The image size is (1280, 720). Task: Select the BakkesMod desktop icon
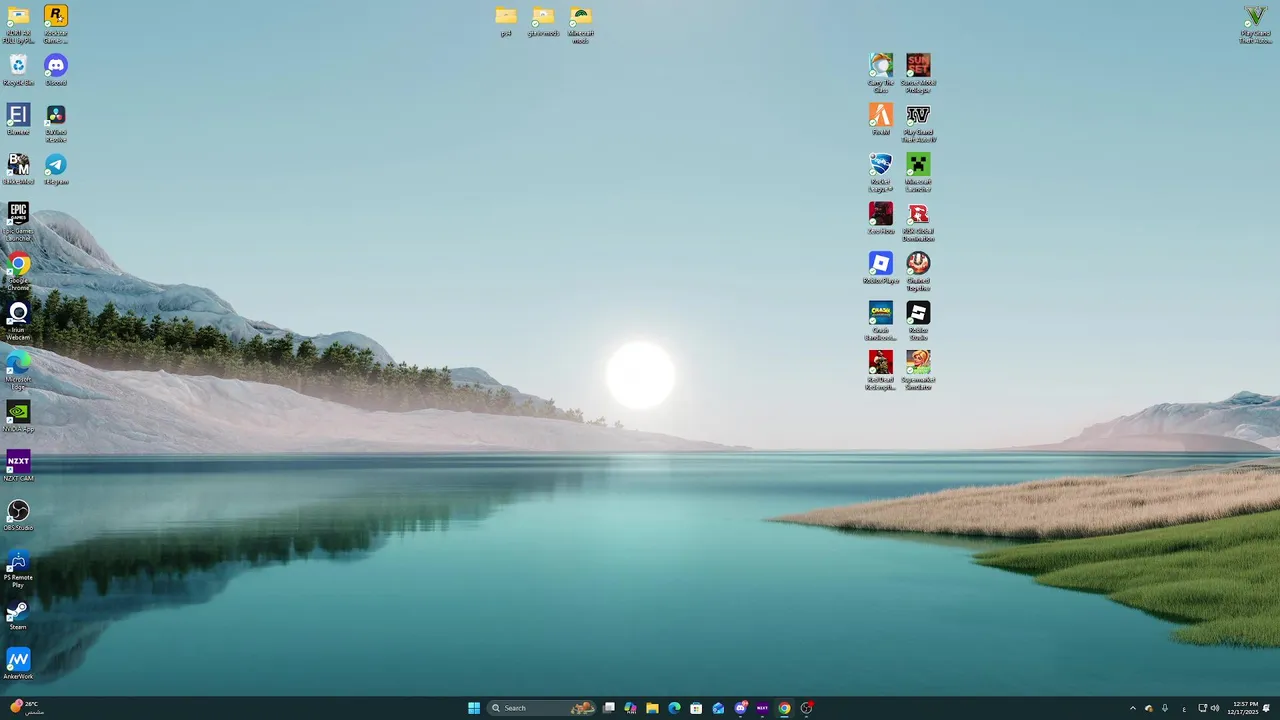coord(18,169)
